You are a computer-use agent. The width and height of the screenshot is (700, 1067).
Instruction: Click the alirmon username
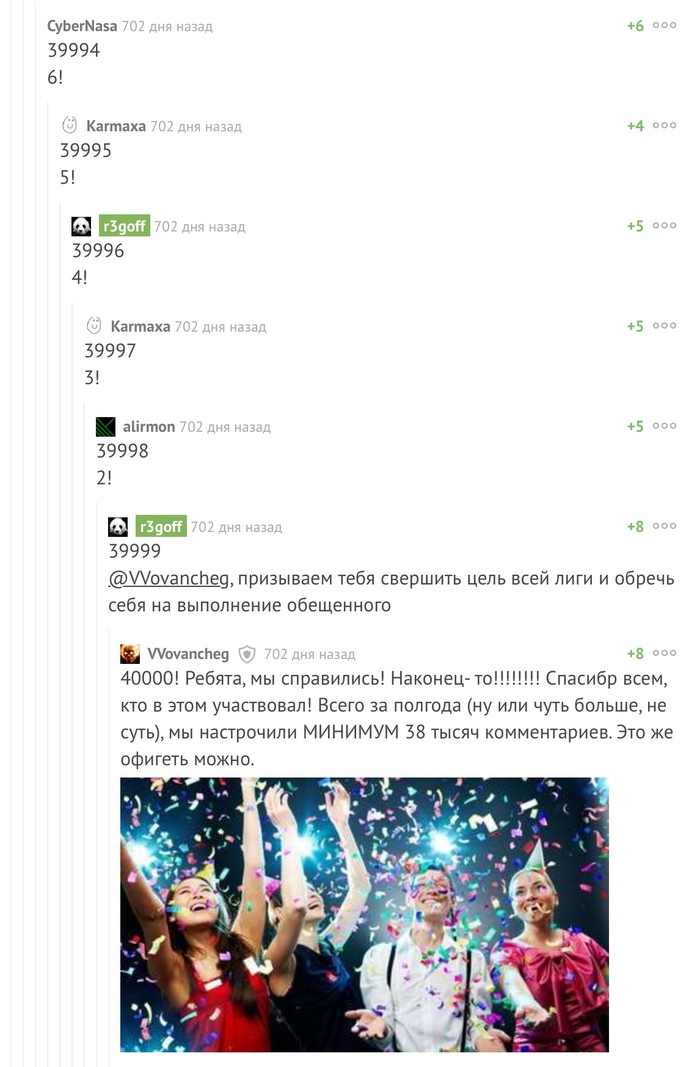point(149,427)
